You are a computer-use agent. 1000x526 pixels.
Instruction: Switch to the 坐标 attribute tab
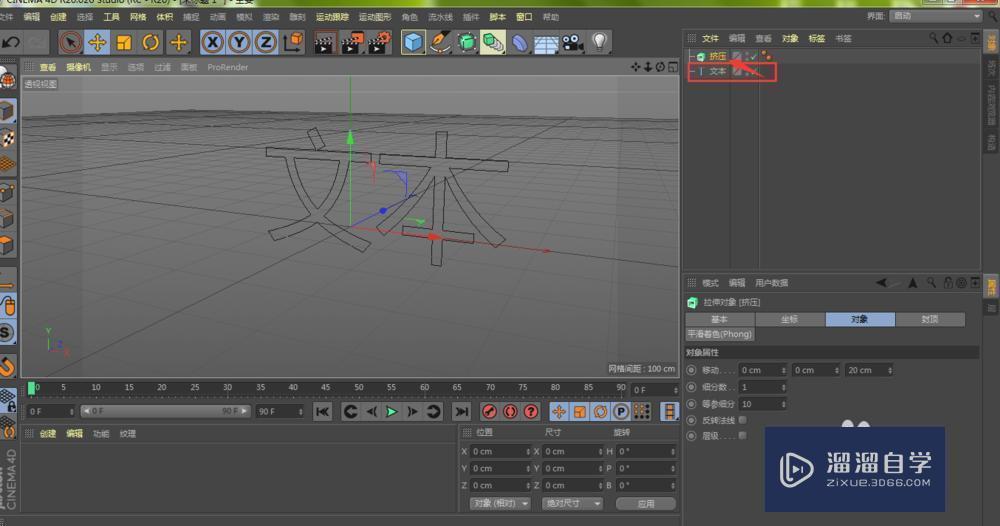coord(789,319)
